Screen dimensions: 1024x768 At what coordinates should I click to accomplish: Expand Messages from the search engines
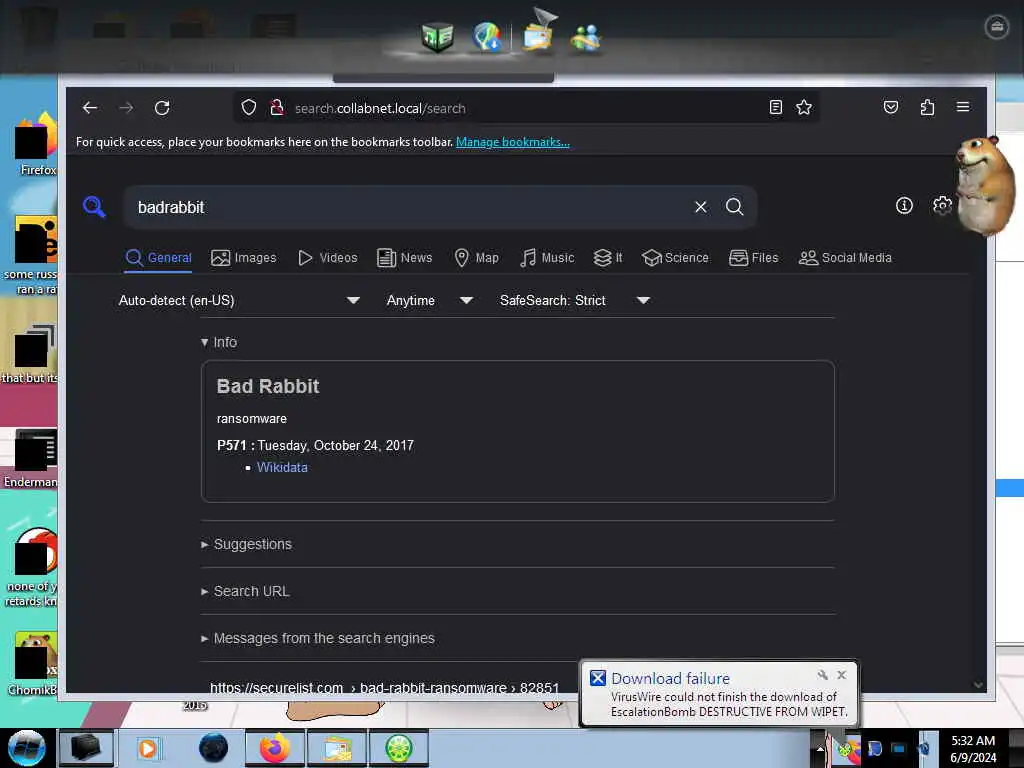(317, 638)
